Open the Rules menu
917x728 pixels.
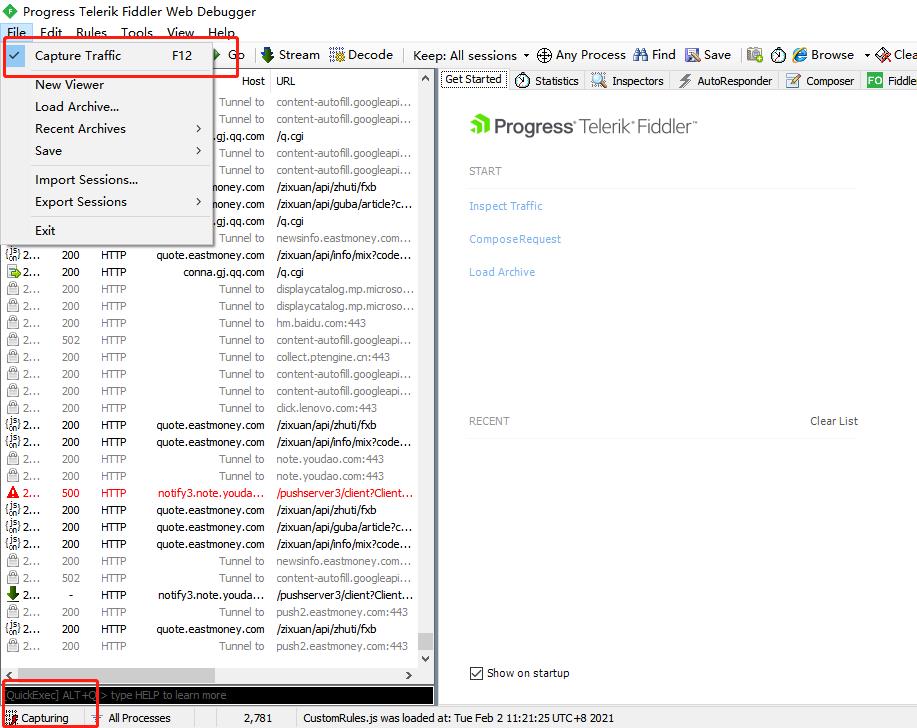[x=91, y=32]
